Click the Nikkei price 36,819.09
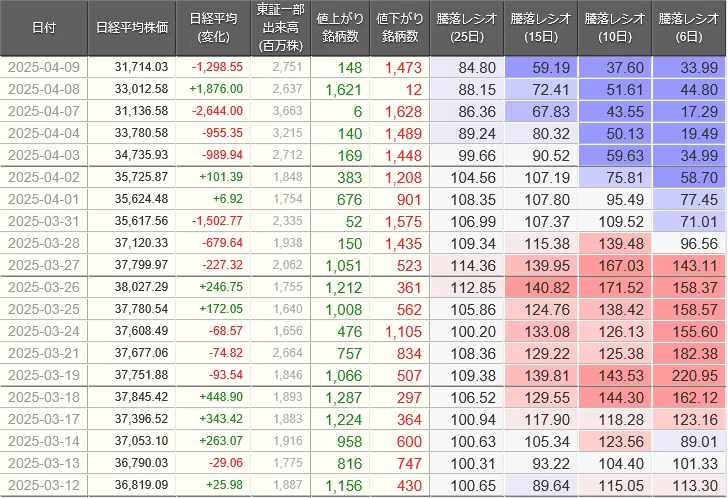Viewport: 728px width, 498px height. pyautogui.click(x=141, y=485)
